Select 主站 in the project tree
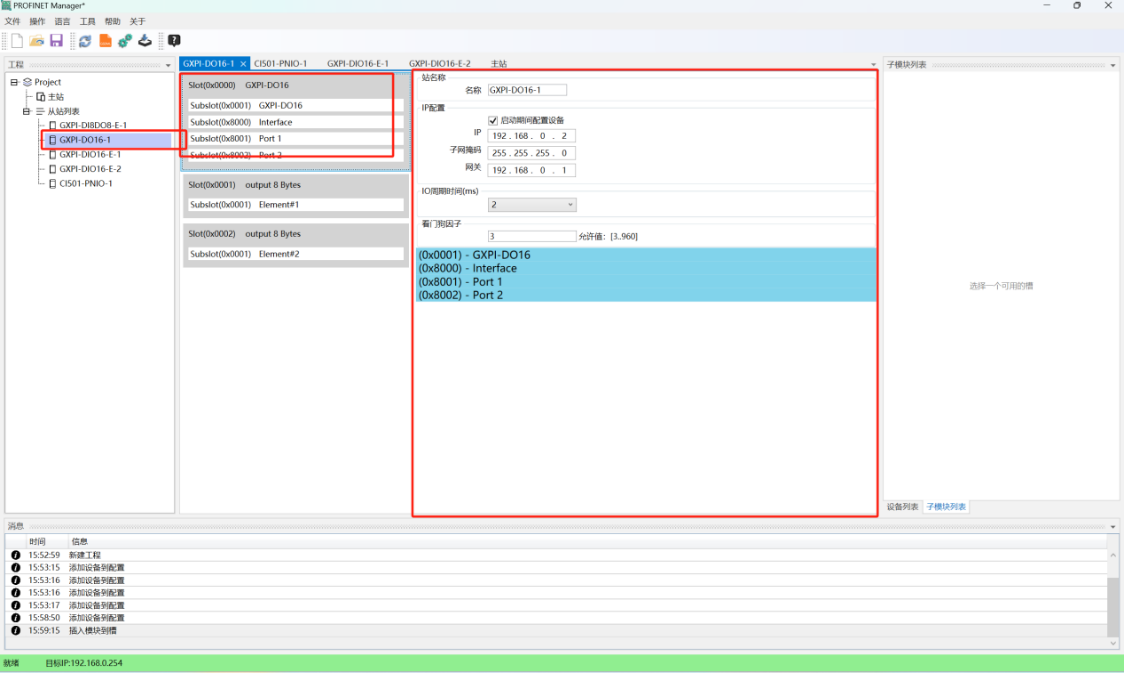This screenshot has width=1124, height=673. 55,97
